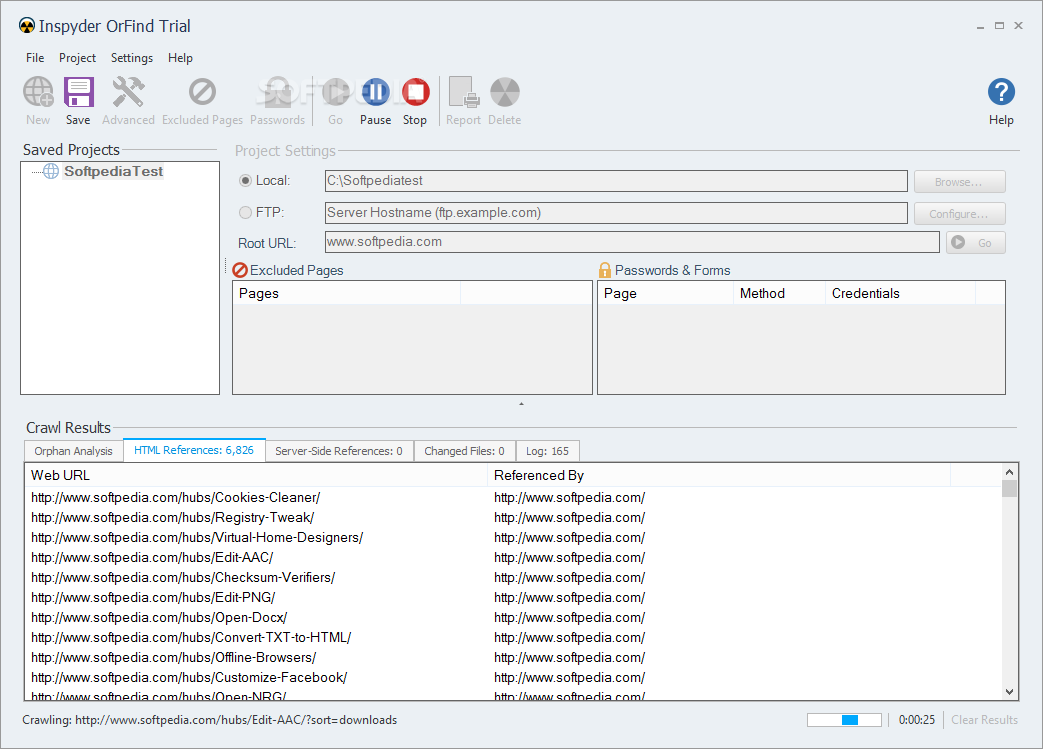
Task: Stop the crawl
Action: [415, 92]
